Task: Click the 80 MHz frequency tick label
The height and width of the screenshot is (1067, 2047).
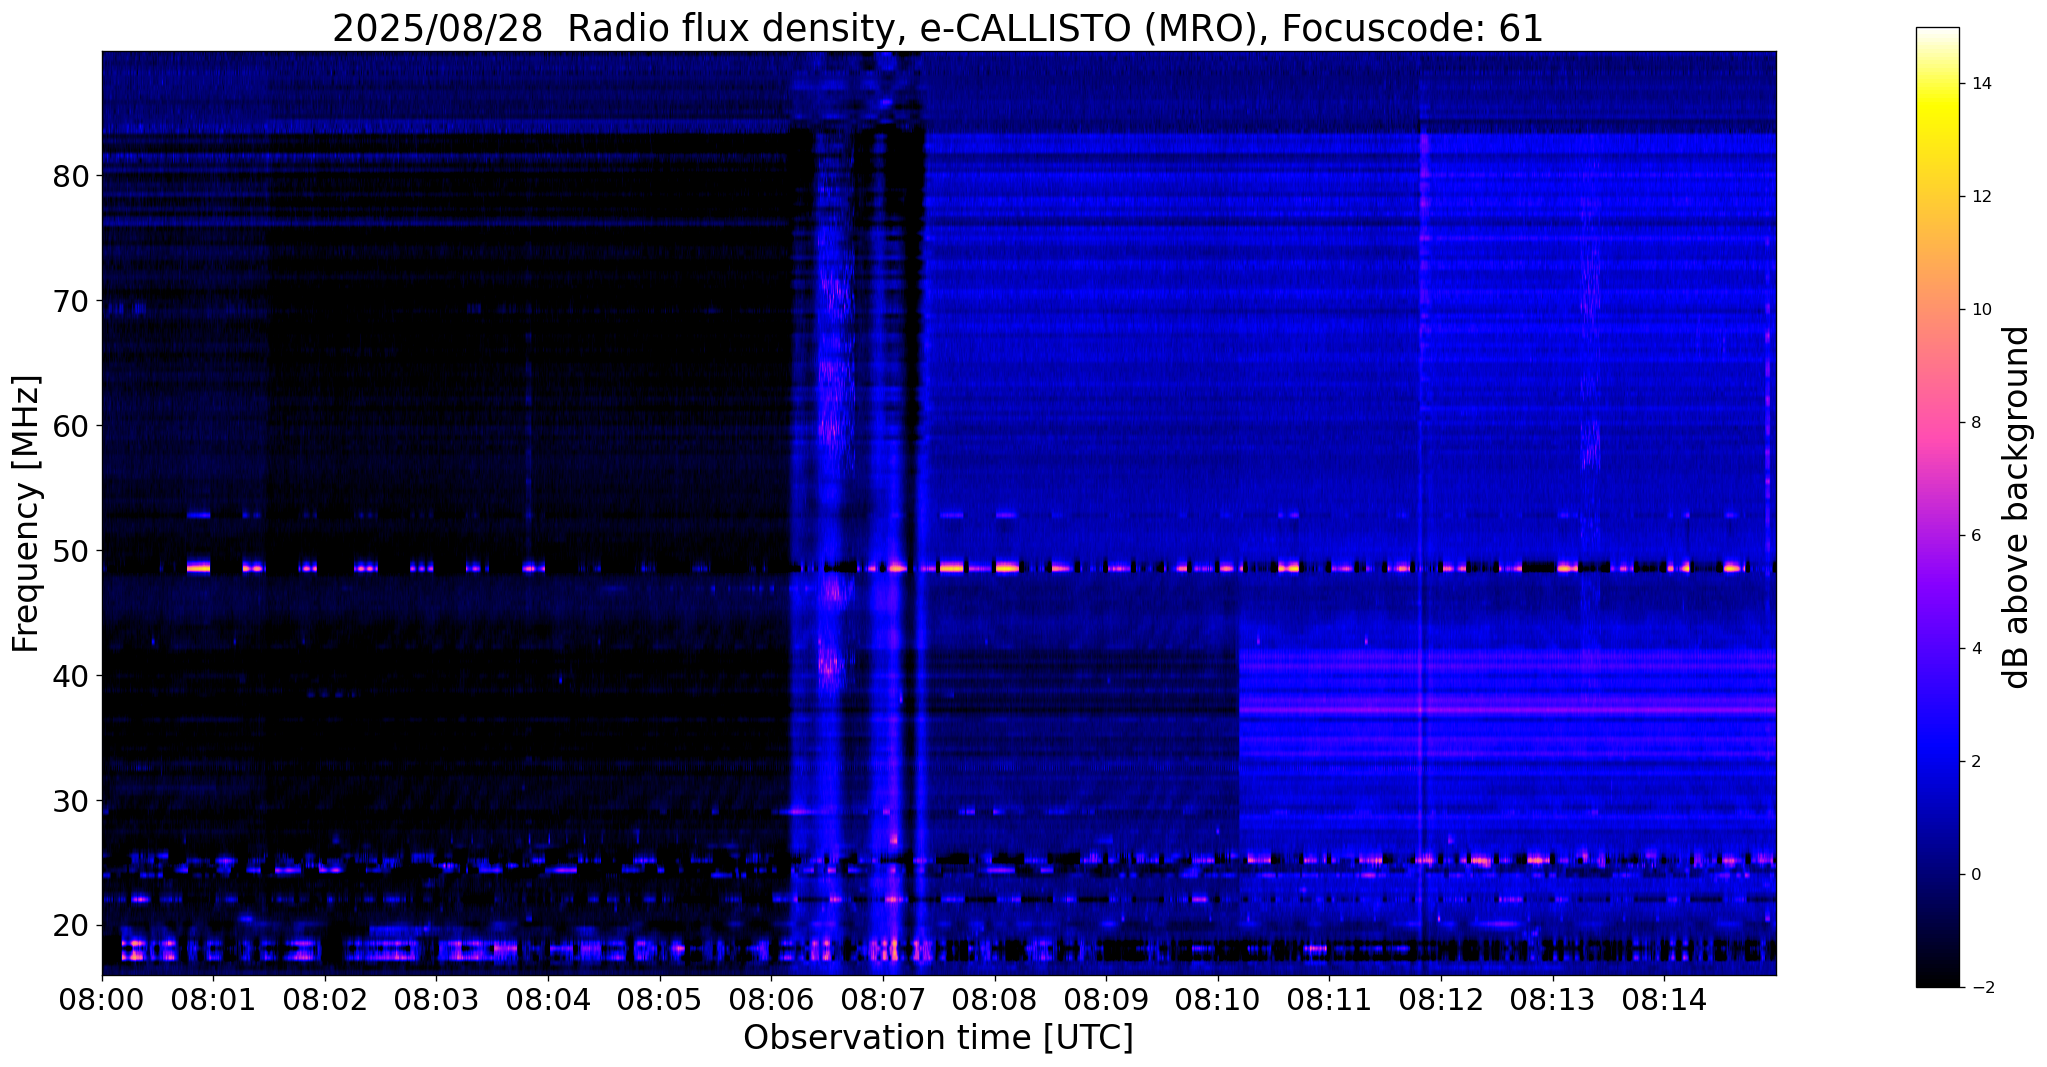Action: pos(71,176)
